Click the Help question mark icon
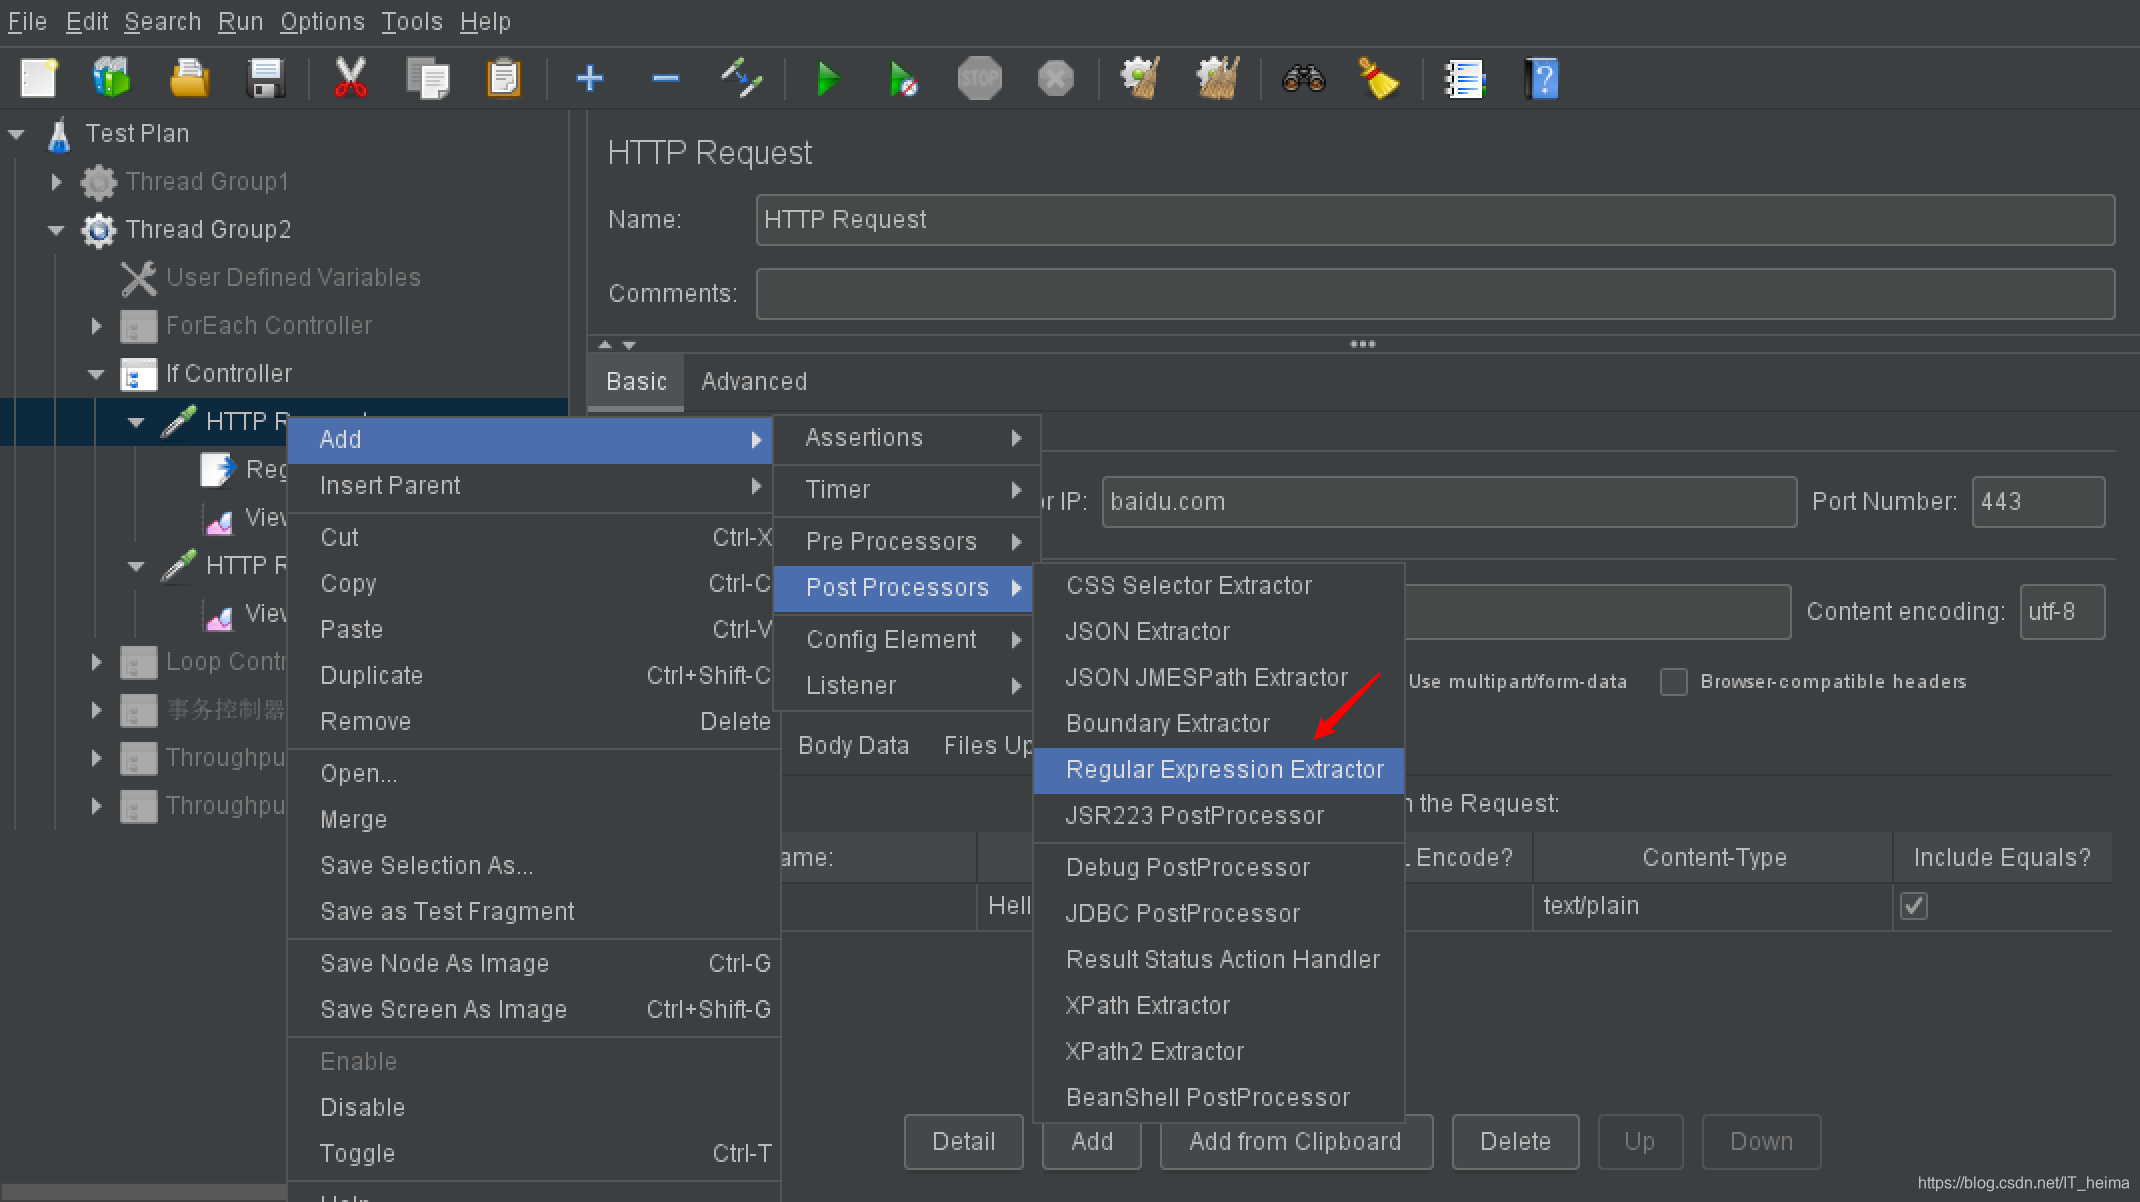This screenshot has height=1202, width=2140. click(x=1541, y=78)
